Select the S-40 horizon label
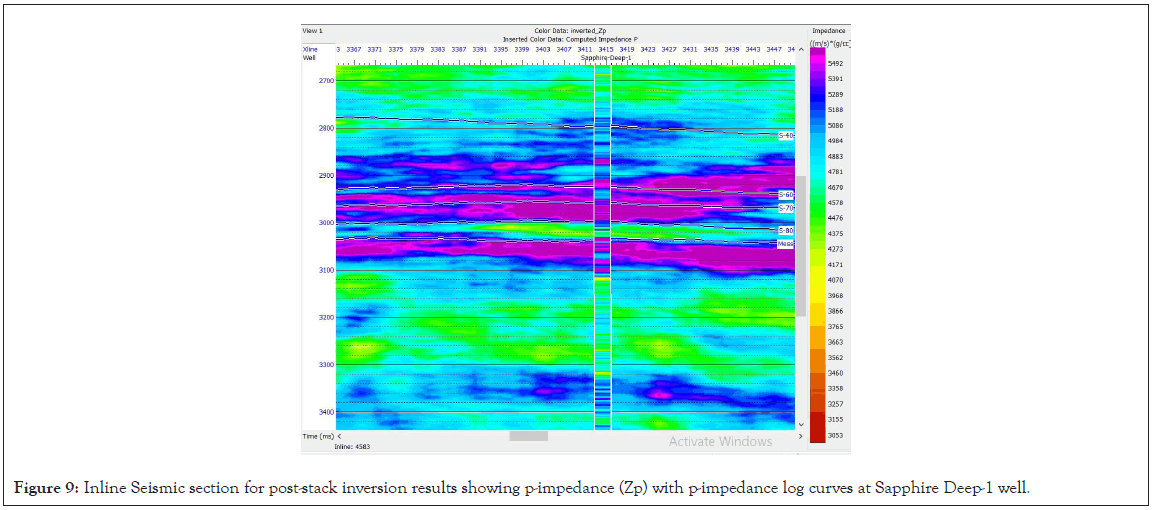 click(786, 136)
